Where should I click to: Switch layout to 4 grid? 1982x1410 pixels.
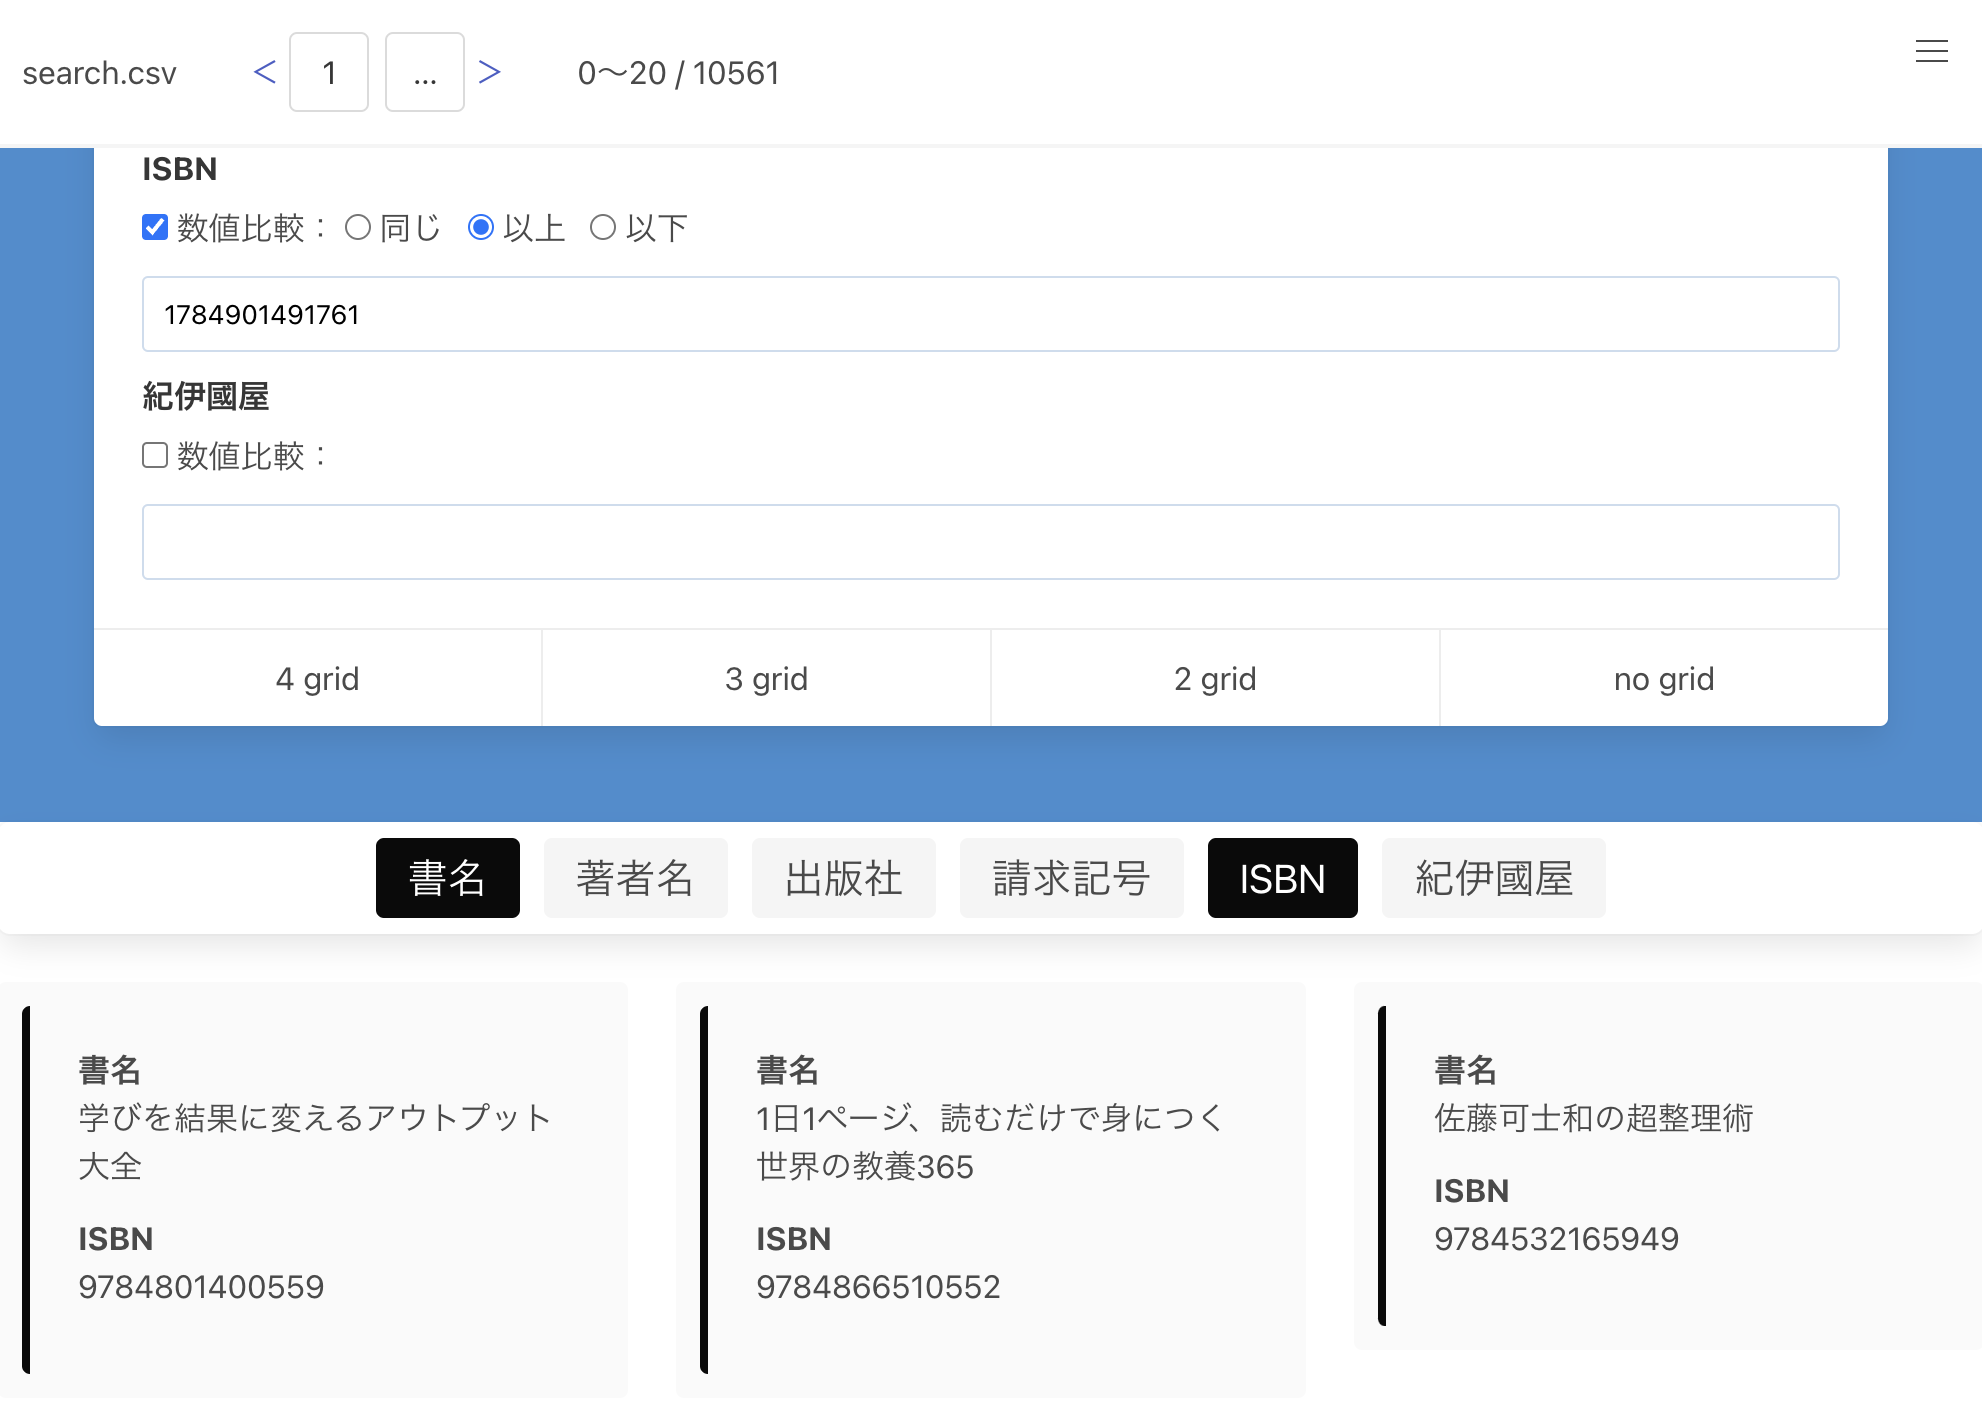pyautogui.click(x=317, y=678)
